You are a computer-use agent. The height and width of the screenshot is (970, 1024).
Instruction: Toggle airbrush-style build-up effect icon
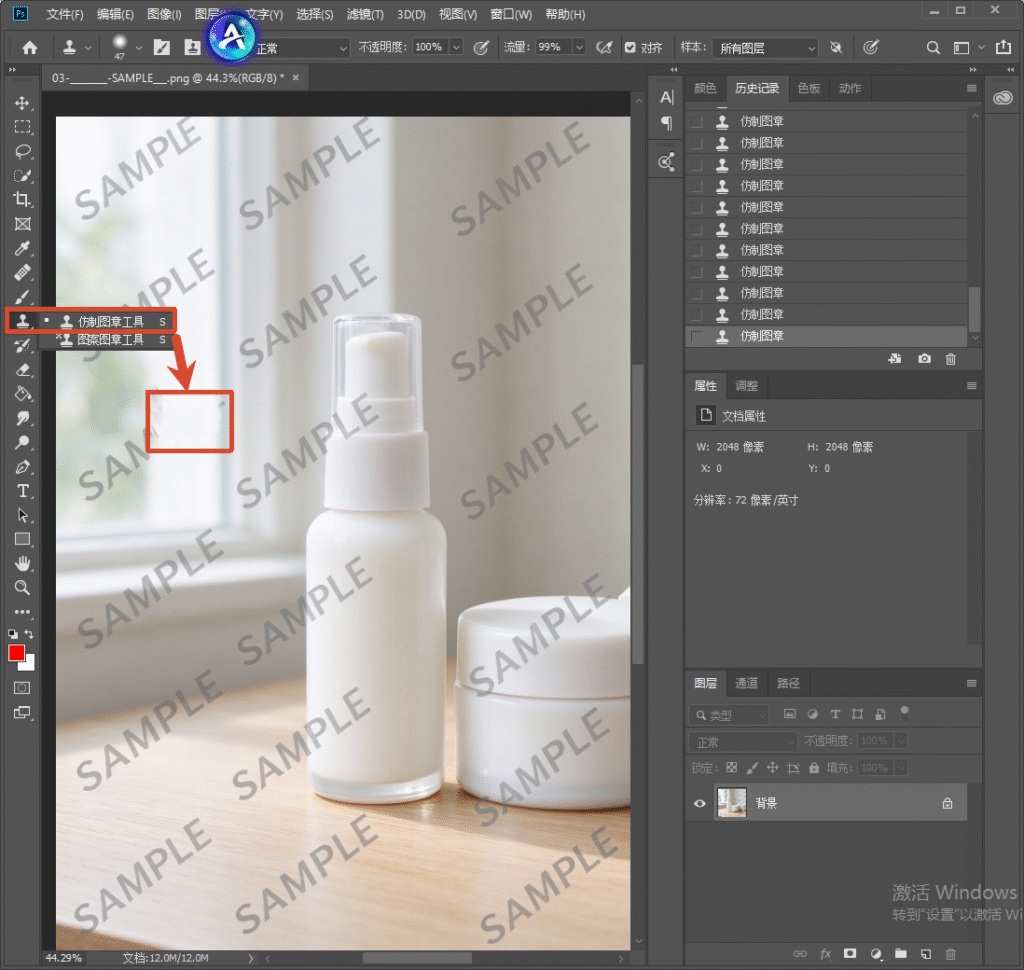pos(604,48)
